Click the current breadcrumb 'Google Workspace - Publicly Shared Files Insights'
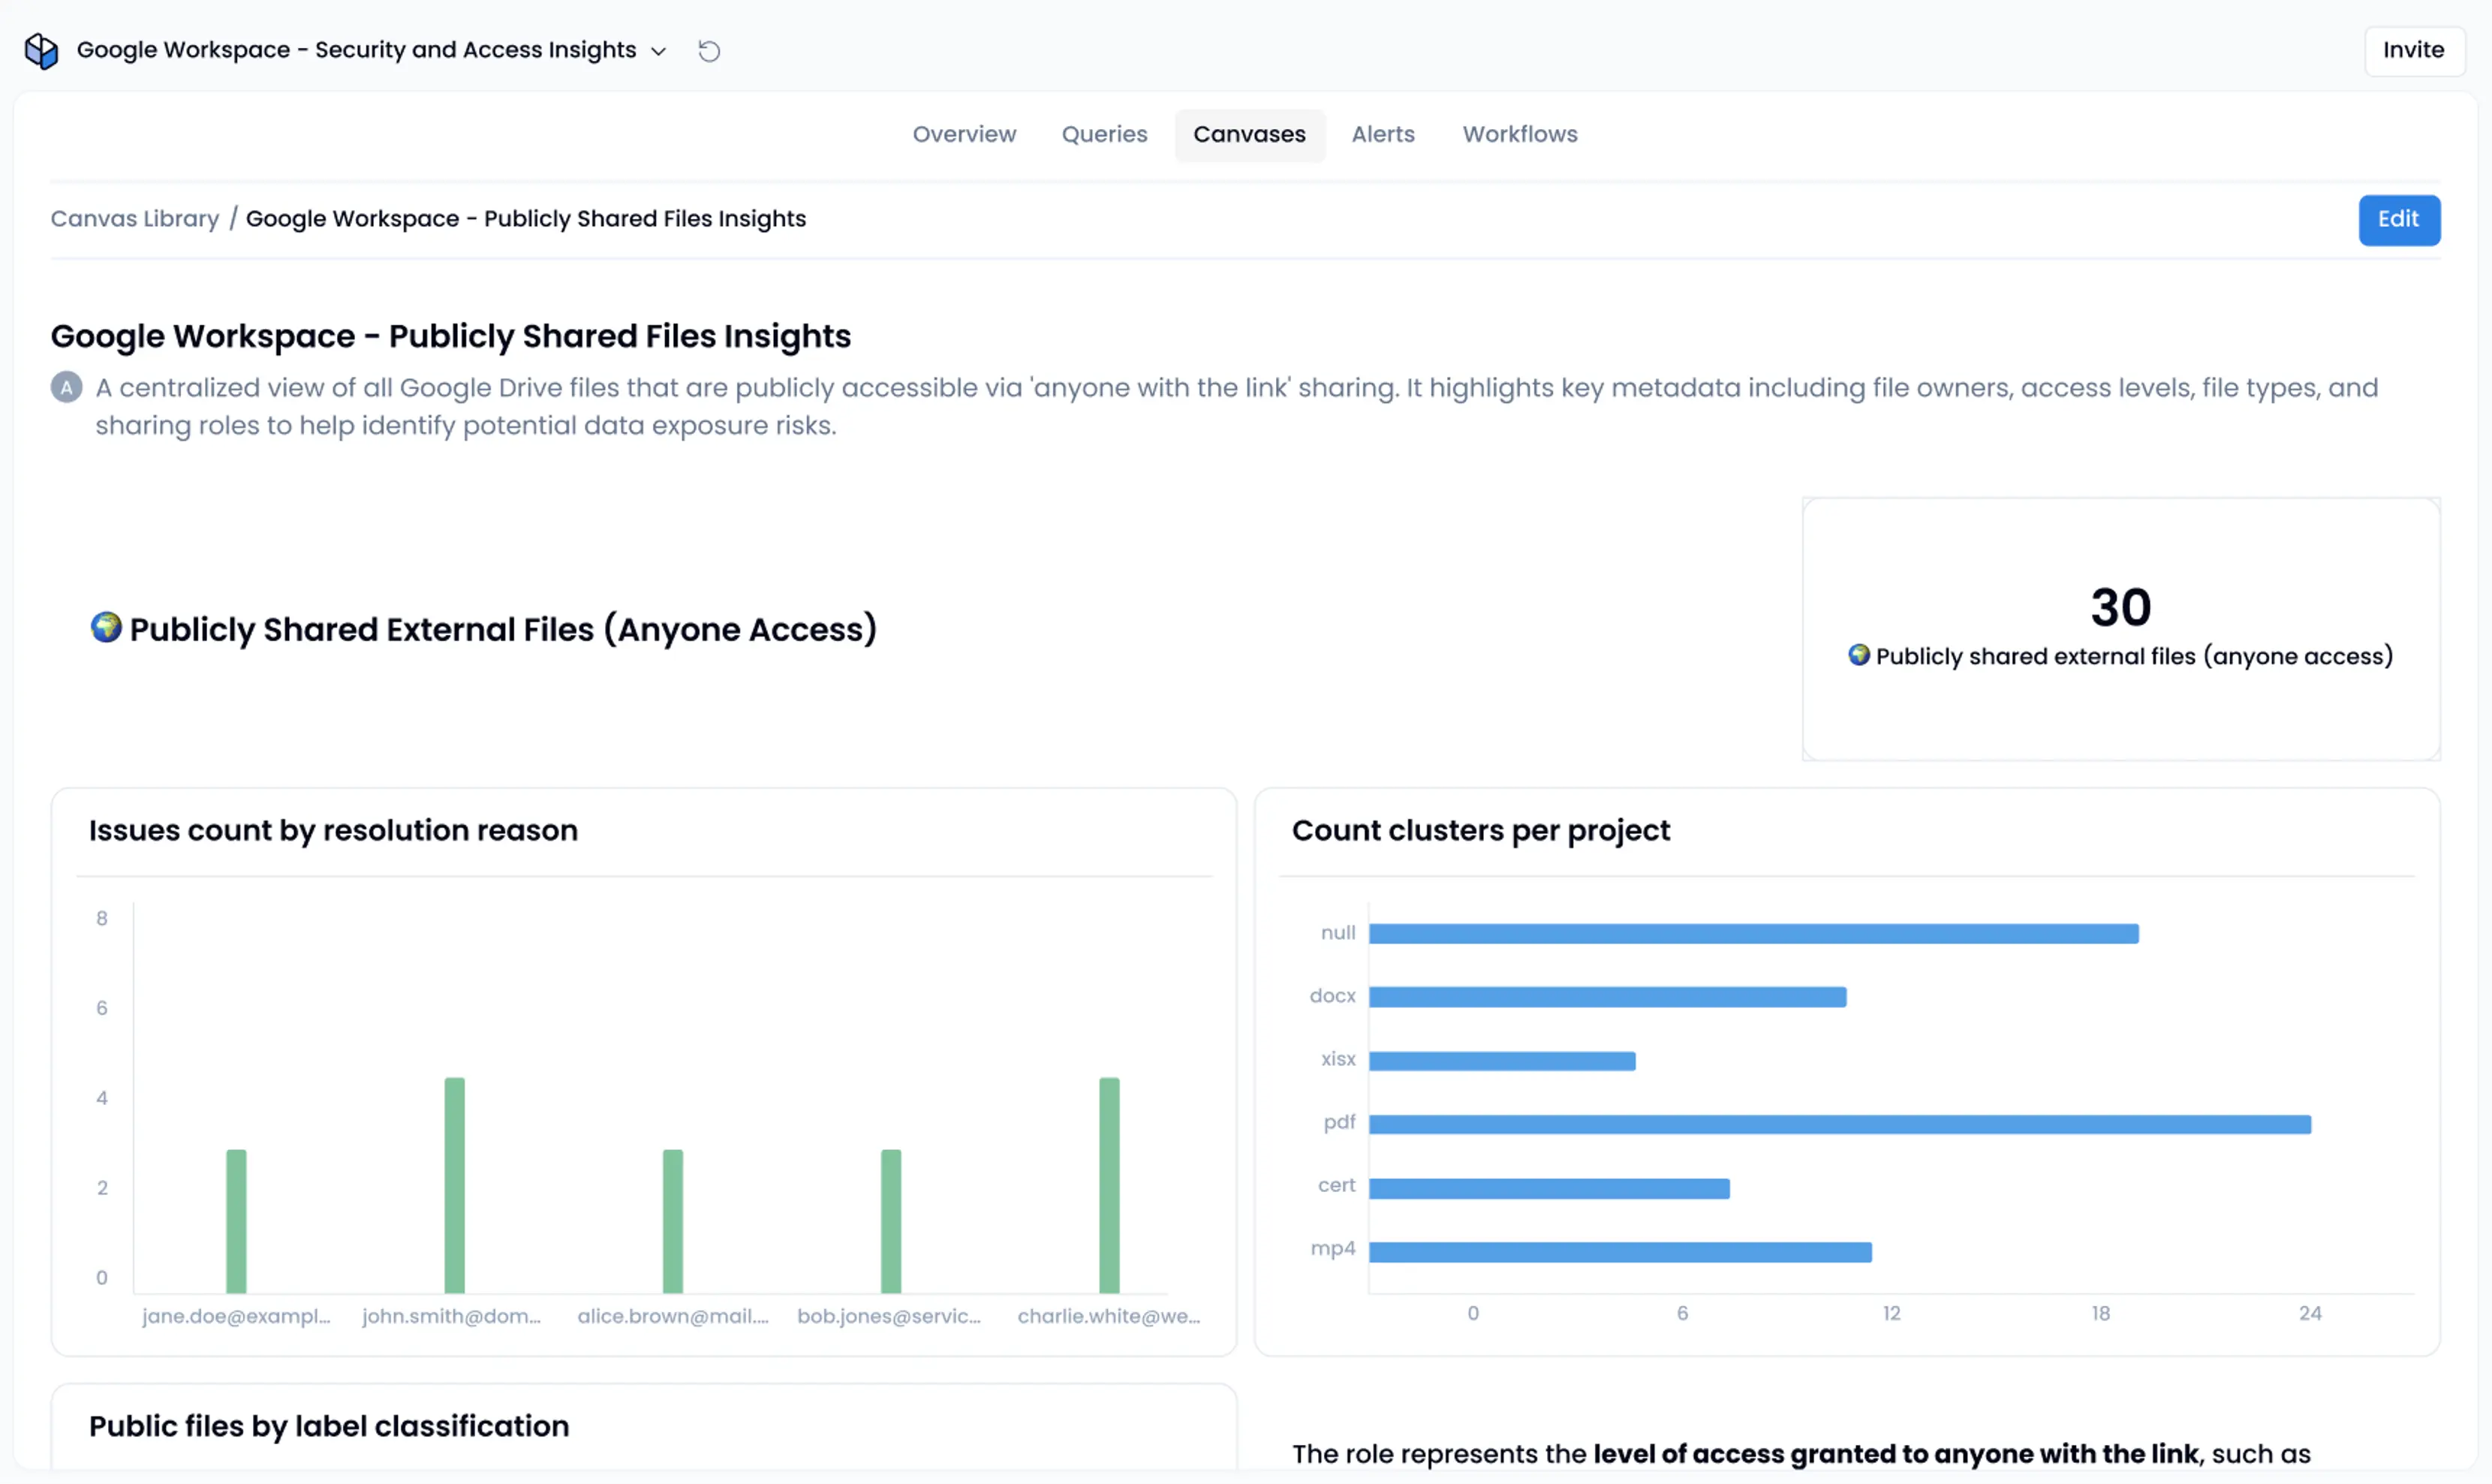The width and height of the screenshot is (2492, 1484). [526, 218]
